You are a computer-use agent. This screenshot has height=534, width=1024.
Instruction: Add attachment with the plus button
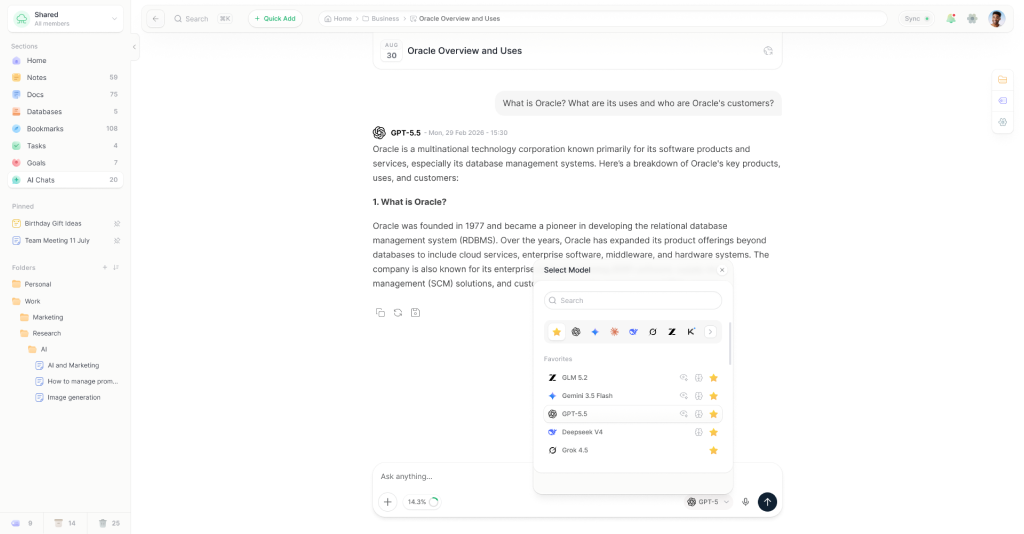point(387,502)
